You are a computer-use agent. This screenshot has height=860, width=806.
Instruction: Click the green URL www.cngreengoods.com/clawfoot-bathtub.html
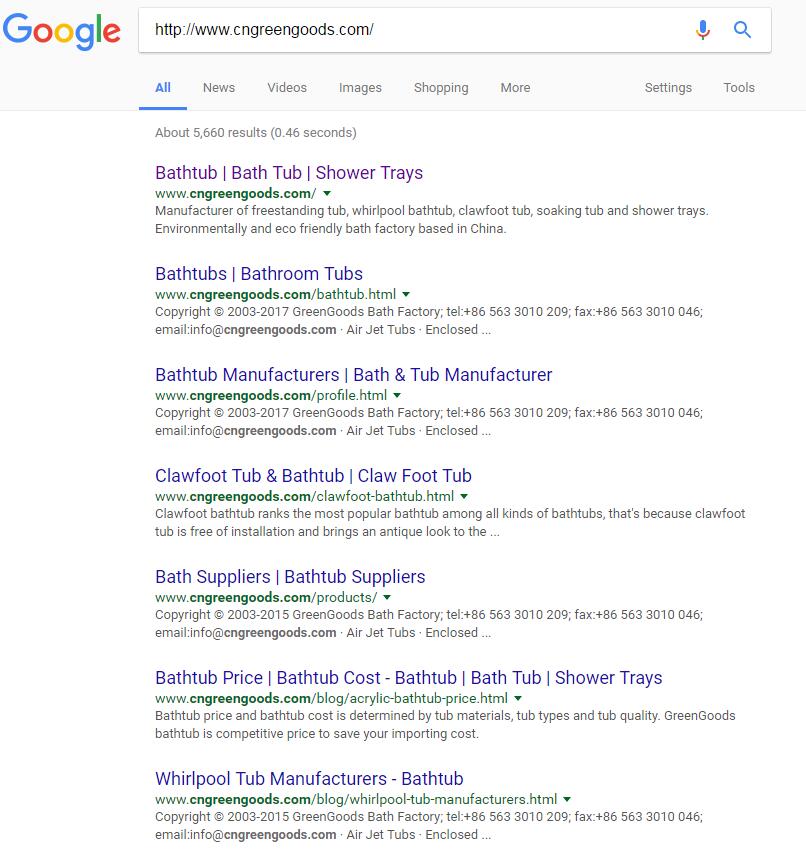click(x=304, y=496)
